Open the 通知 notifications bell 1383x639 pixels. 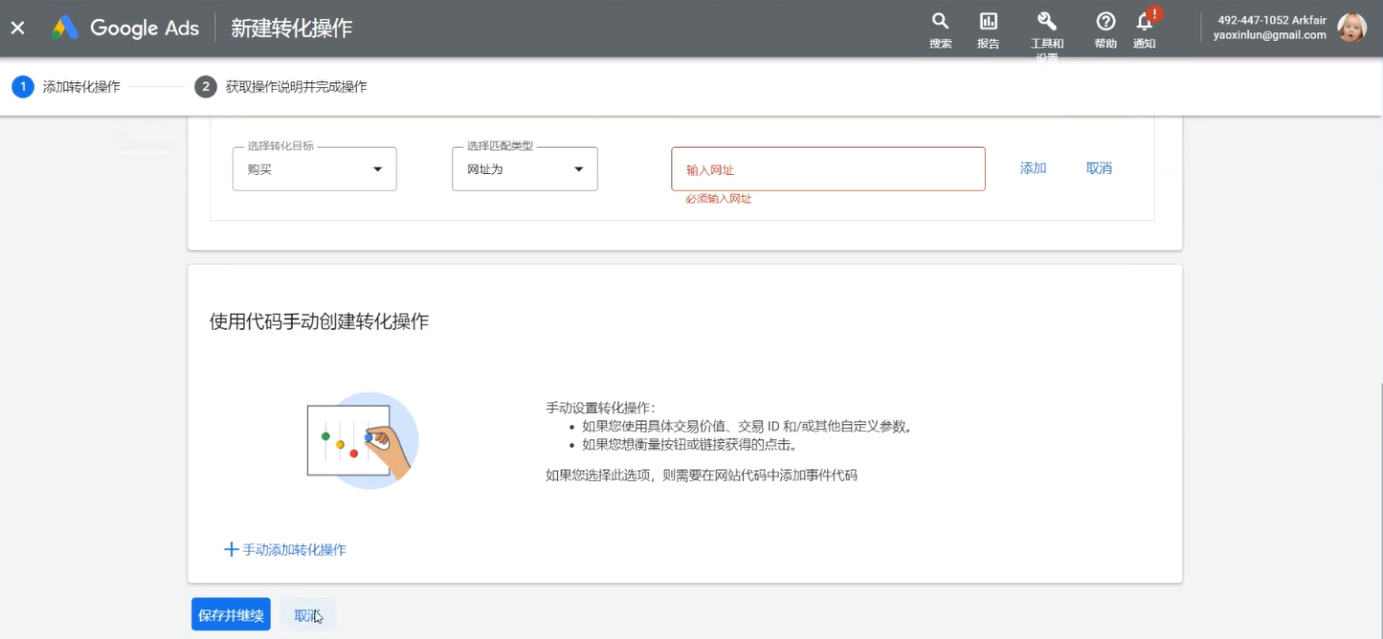[1143, 27]
